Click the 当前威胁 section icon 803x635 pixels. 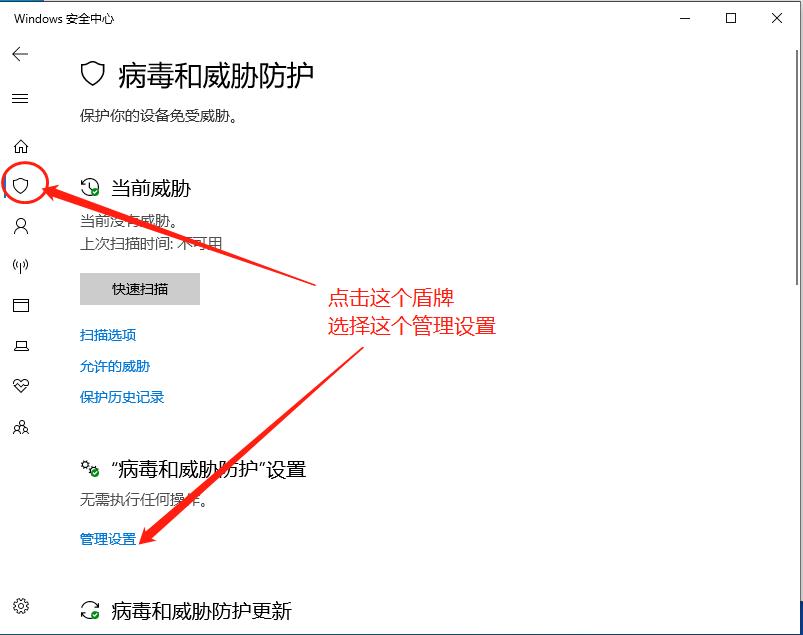[x=91, y=187]
